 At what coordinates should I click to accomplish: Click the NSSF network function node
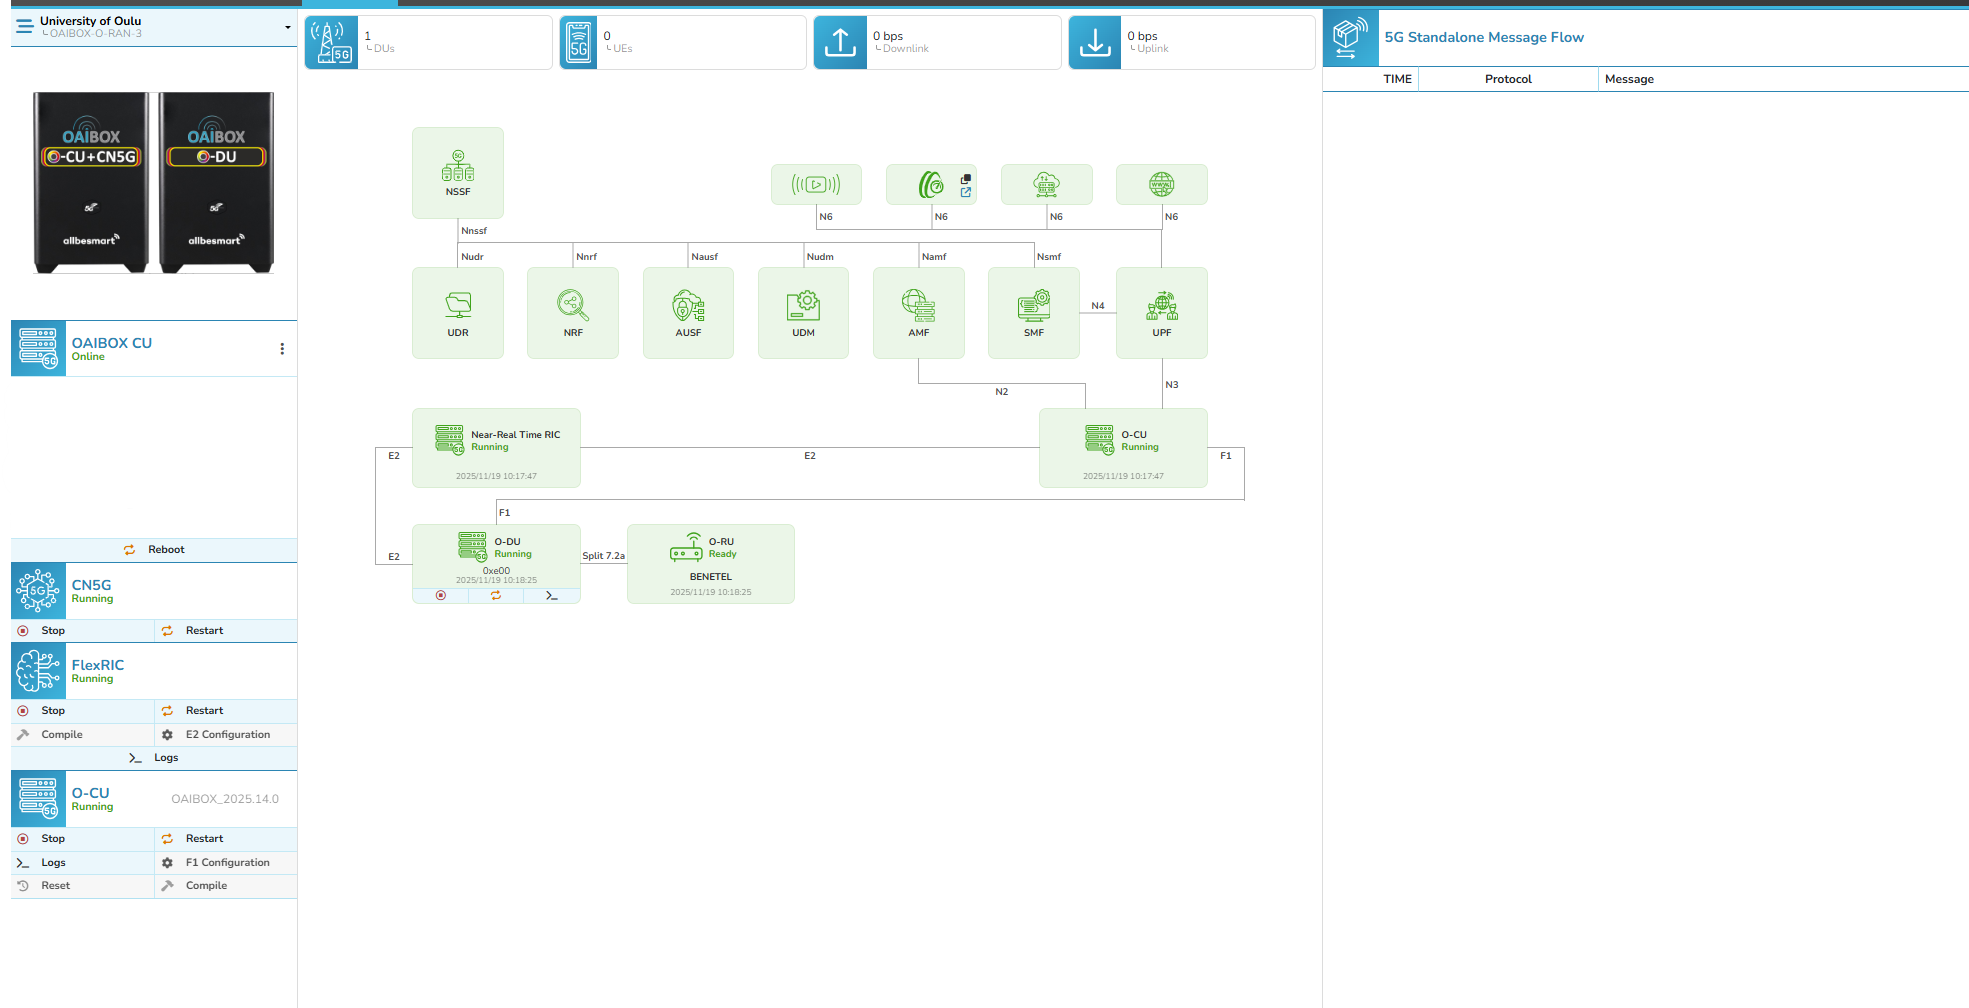click(458, 173)
